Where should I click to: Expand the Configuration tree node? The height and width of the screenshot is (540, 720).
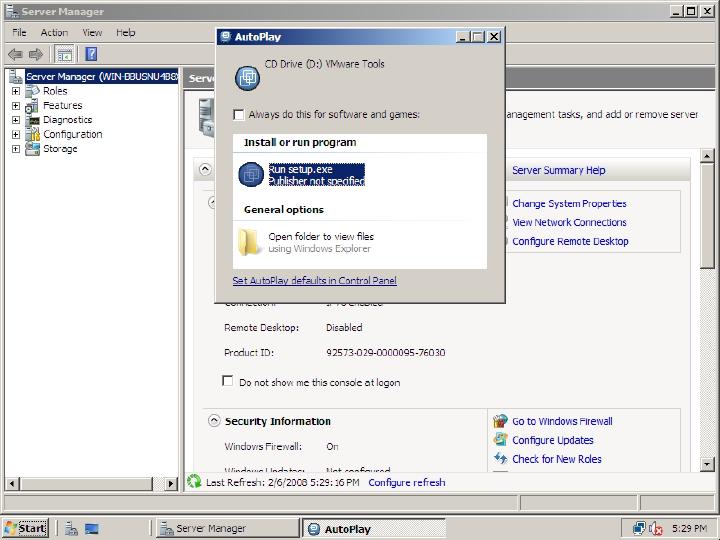point(16,135)
